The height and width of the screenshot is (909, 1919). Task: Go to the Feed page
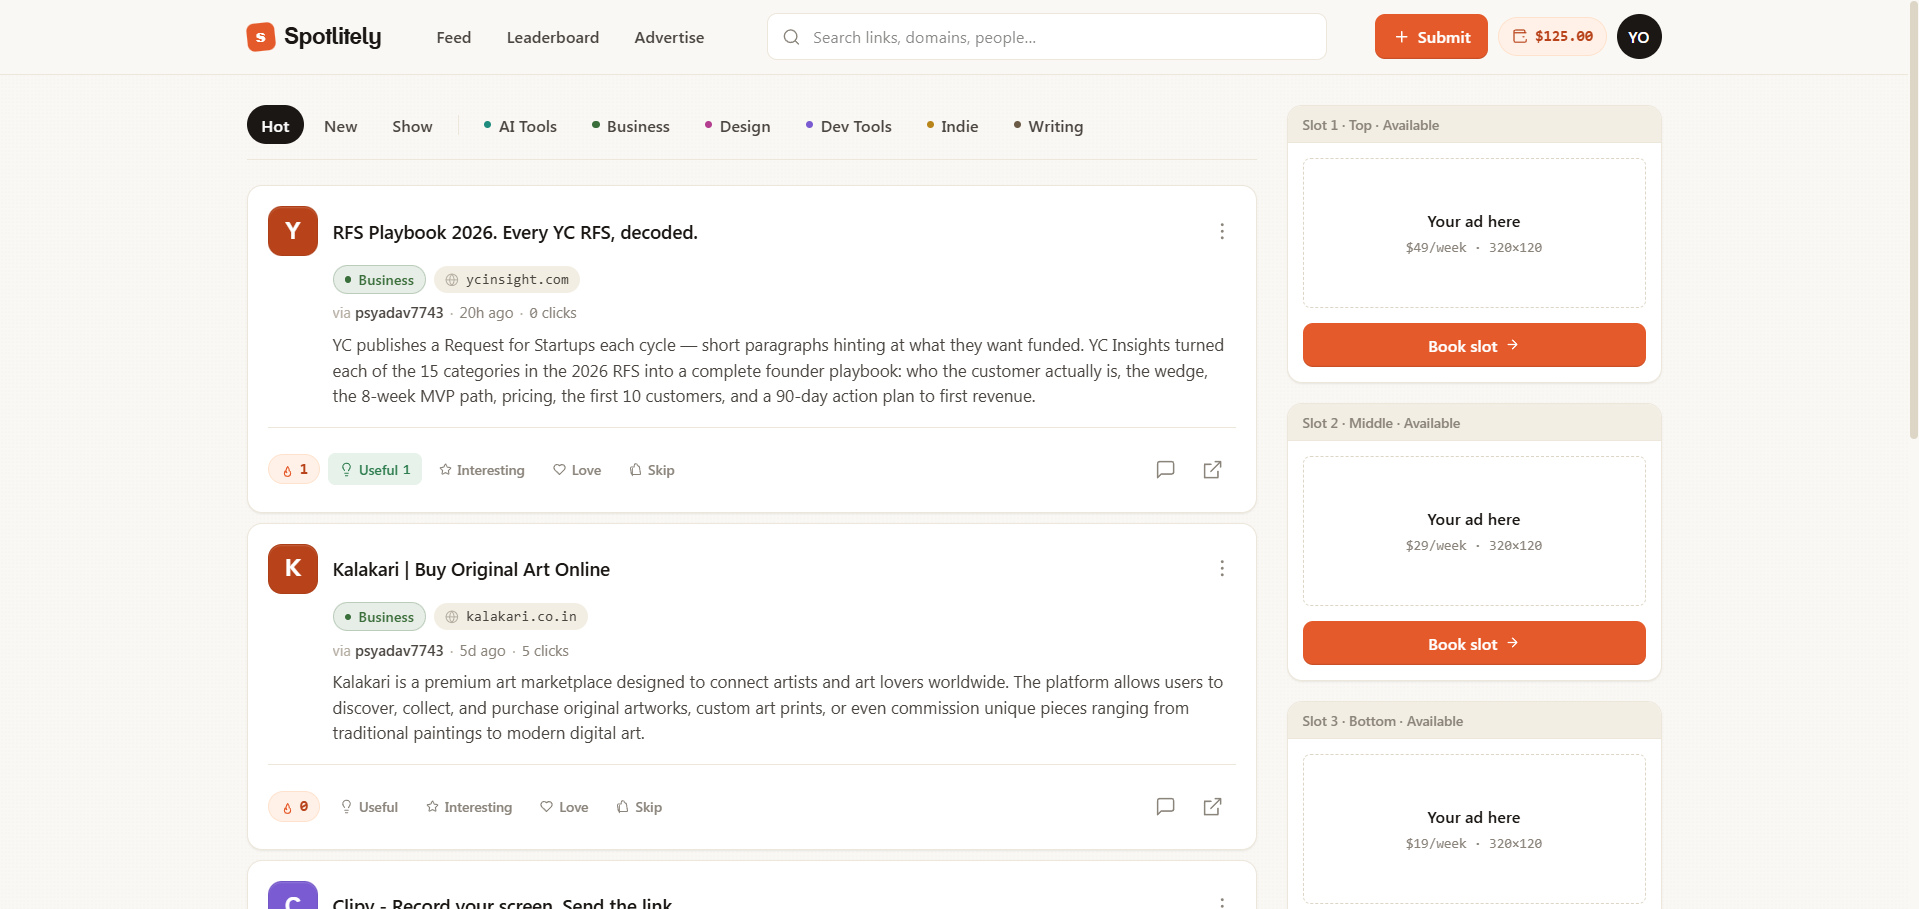(x=454, y=37)
